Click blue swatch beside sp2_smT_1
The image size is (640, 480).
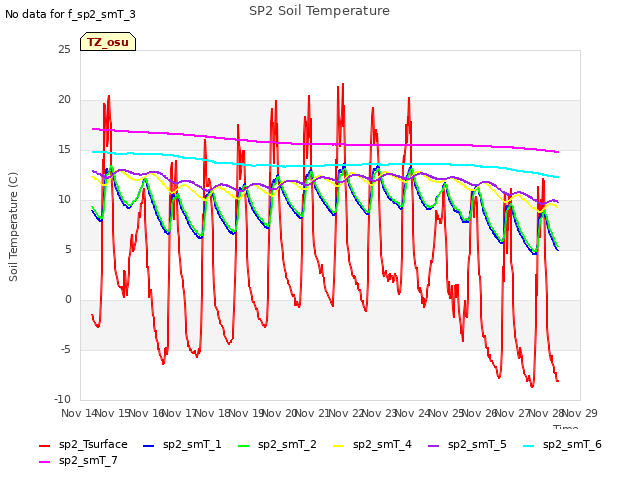tap(149, 446)
